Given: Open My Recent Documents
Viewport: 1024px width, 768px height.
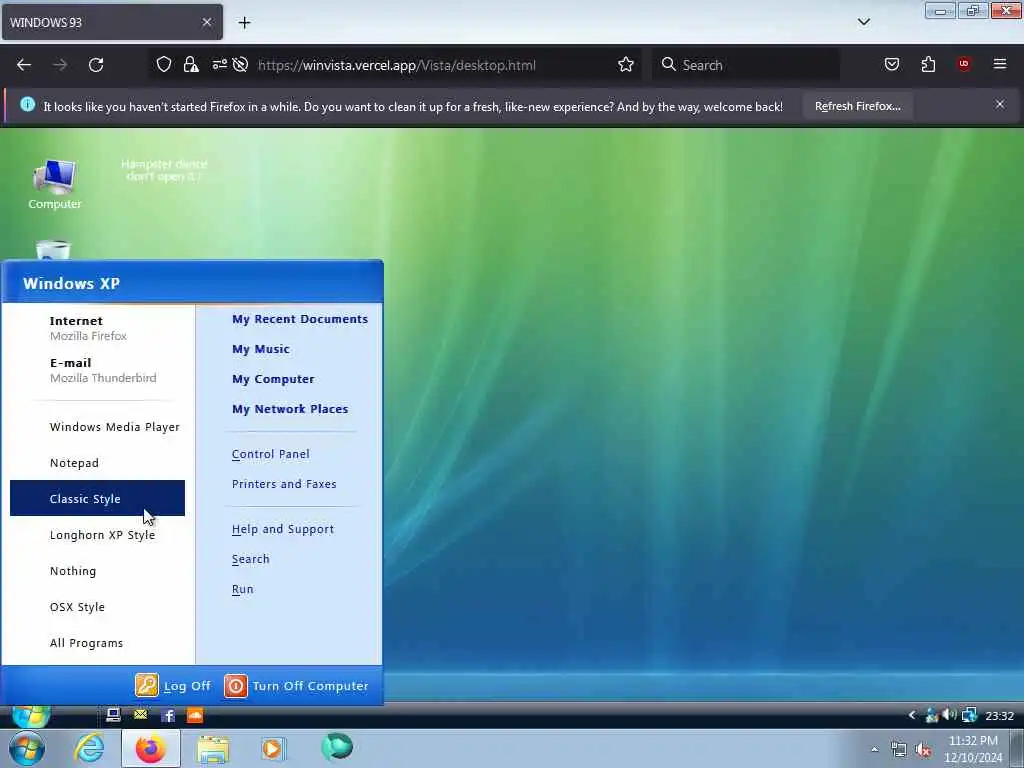Looking at the screenshot, I should click(300, 319).
